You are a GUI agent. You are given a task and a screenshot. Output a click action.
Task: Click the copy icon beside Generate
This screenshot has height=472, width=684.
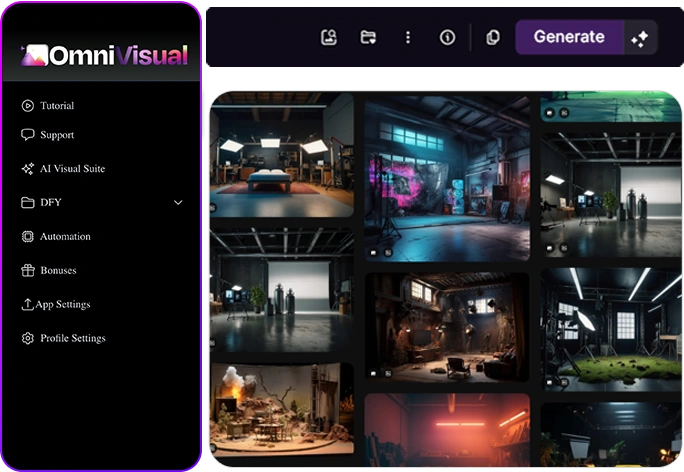pos(493,37)
